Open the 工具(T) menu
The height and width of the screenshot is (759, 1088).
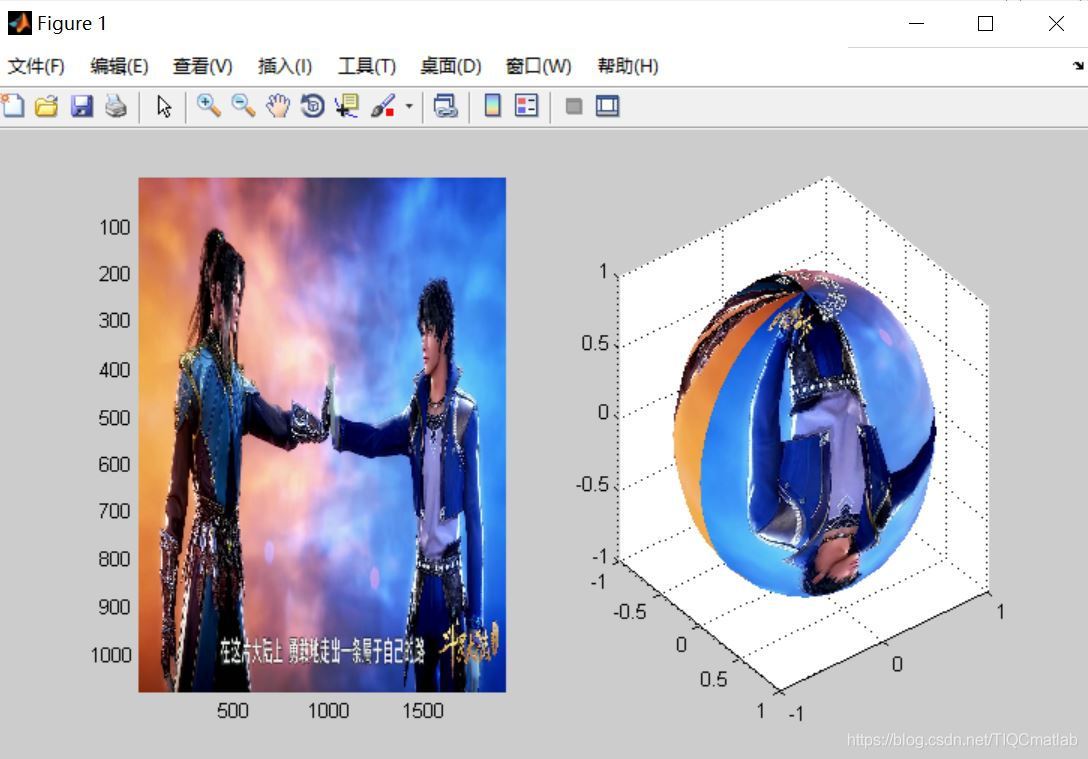coord(367,66)
